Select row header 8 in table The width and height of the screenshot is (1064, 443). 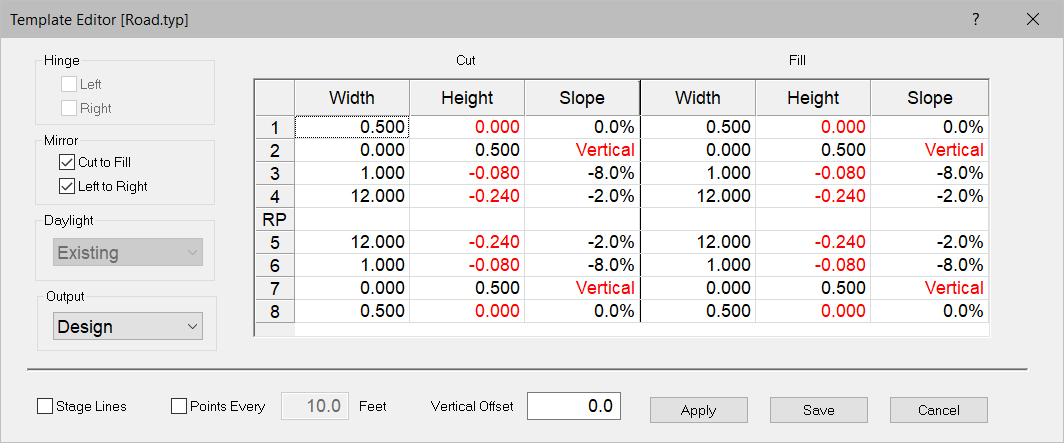click(x=274, y=311)
